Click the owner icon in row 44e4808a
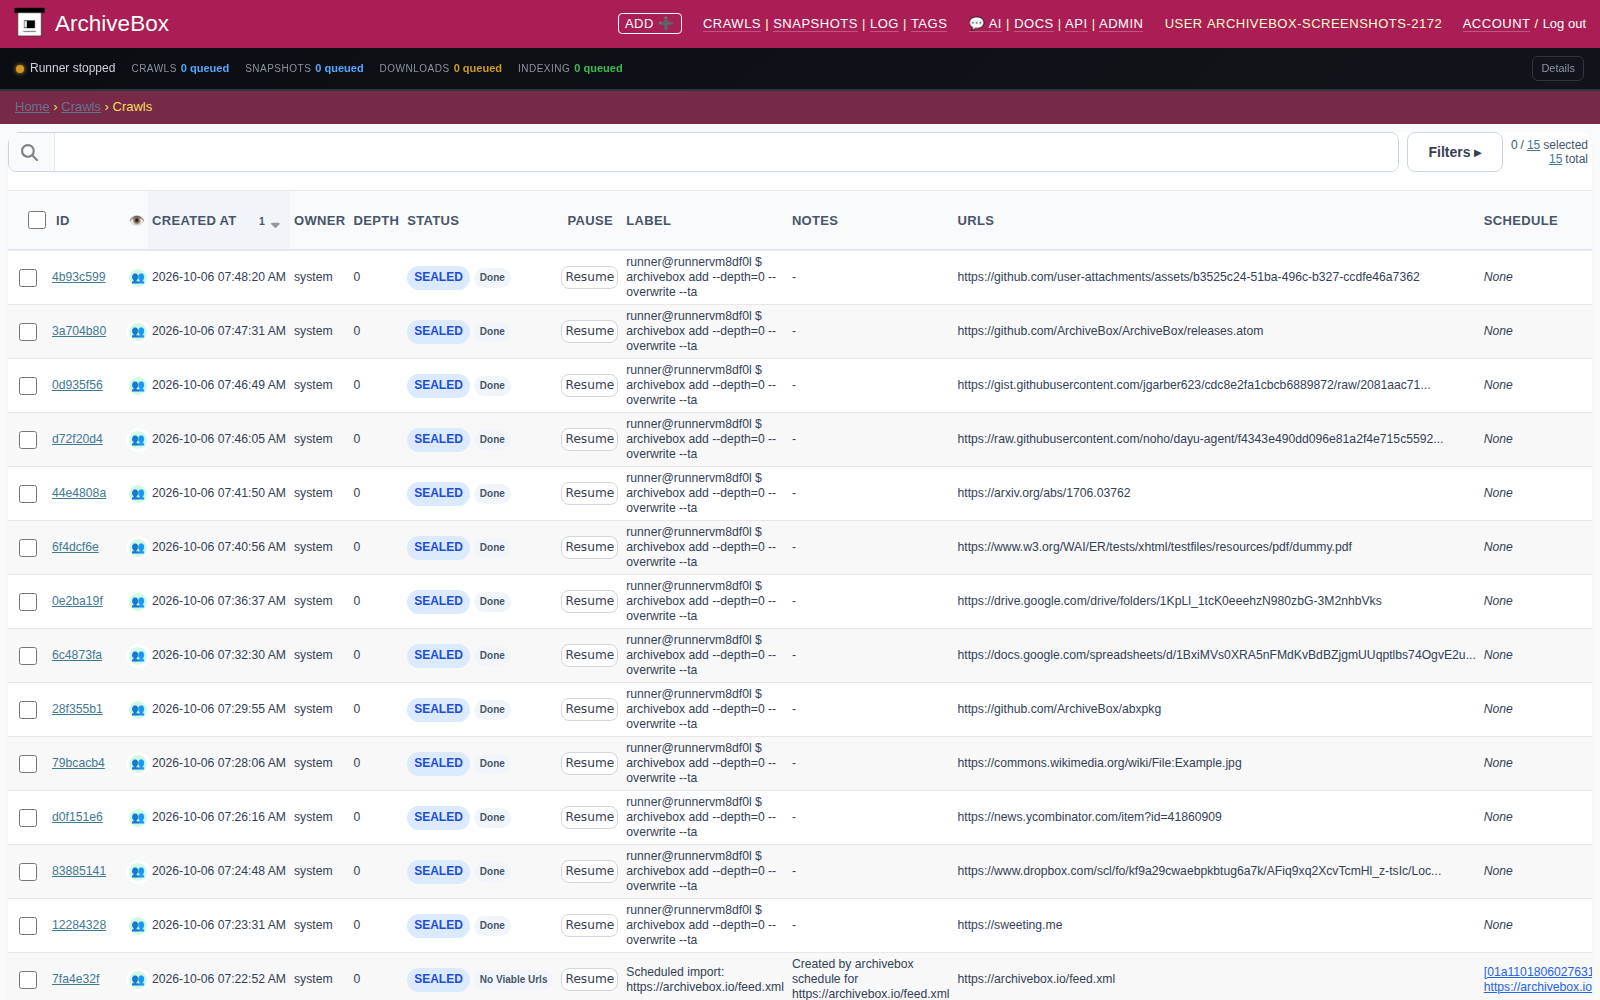Screen dimensions: 1600x1000 138,494
